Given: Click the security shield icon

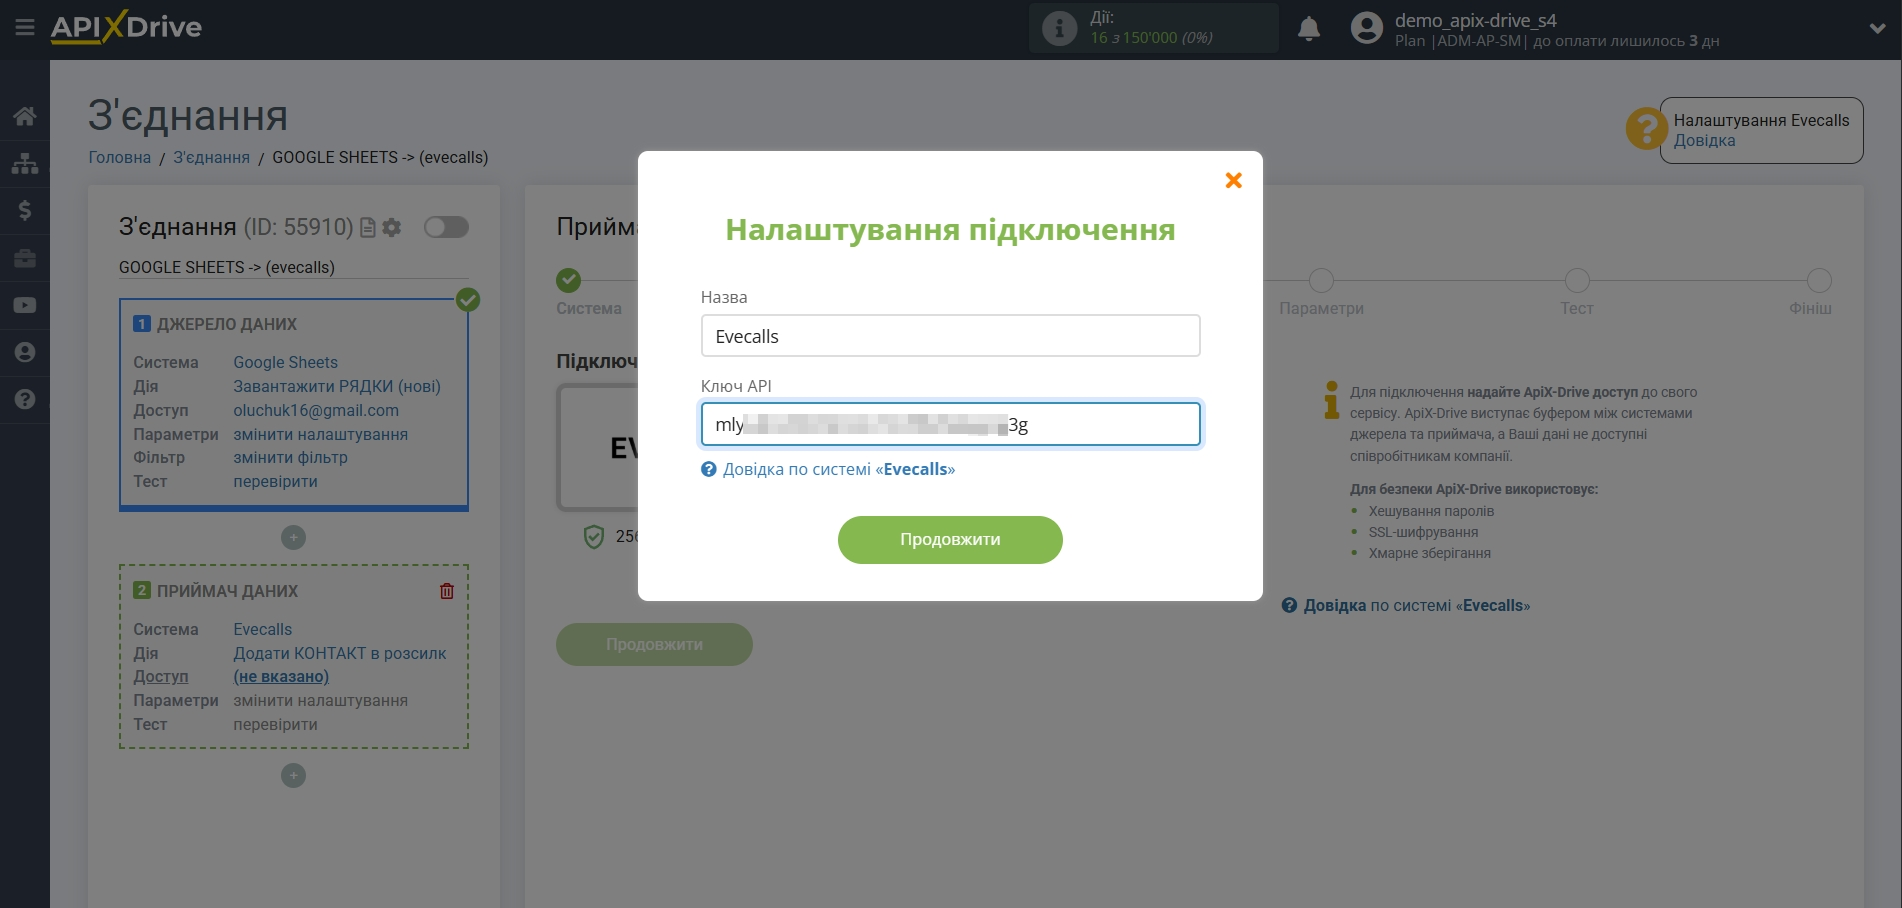Looking at the screenshot, I should click(594, 537).
